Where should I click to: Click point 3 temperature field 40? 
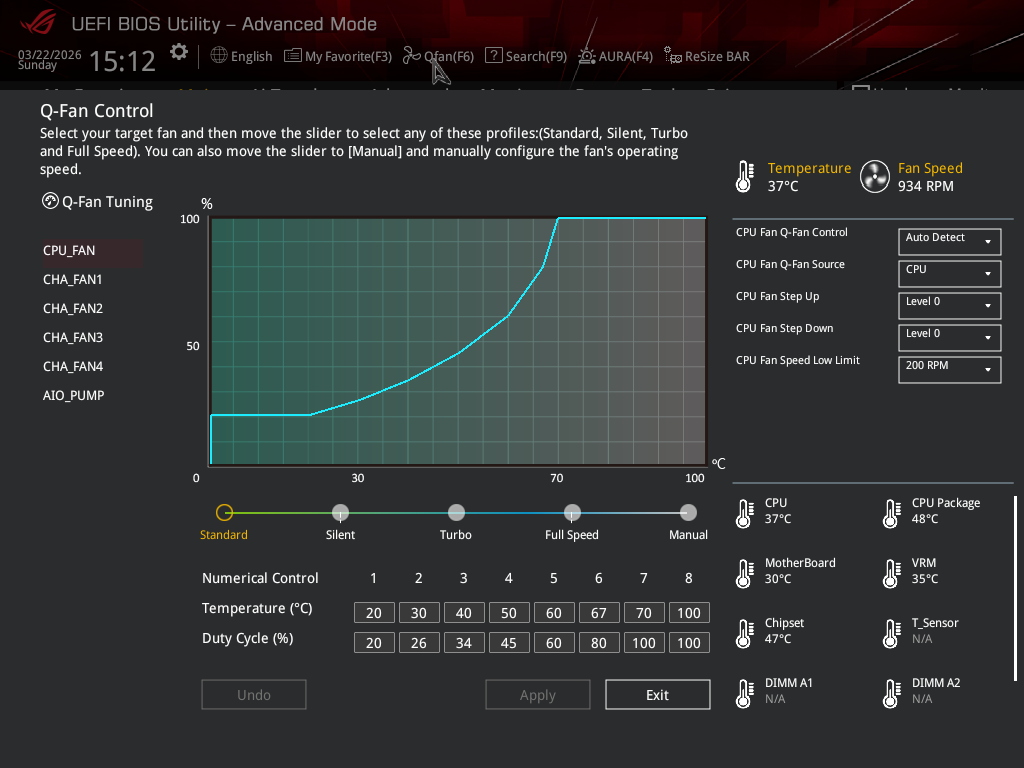coord(464,613)
